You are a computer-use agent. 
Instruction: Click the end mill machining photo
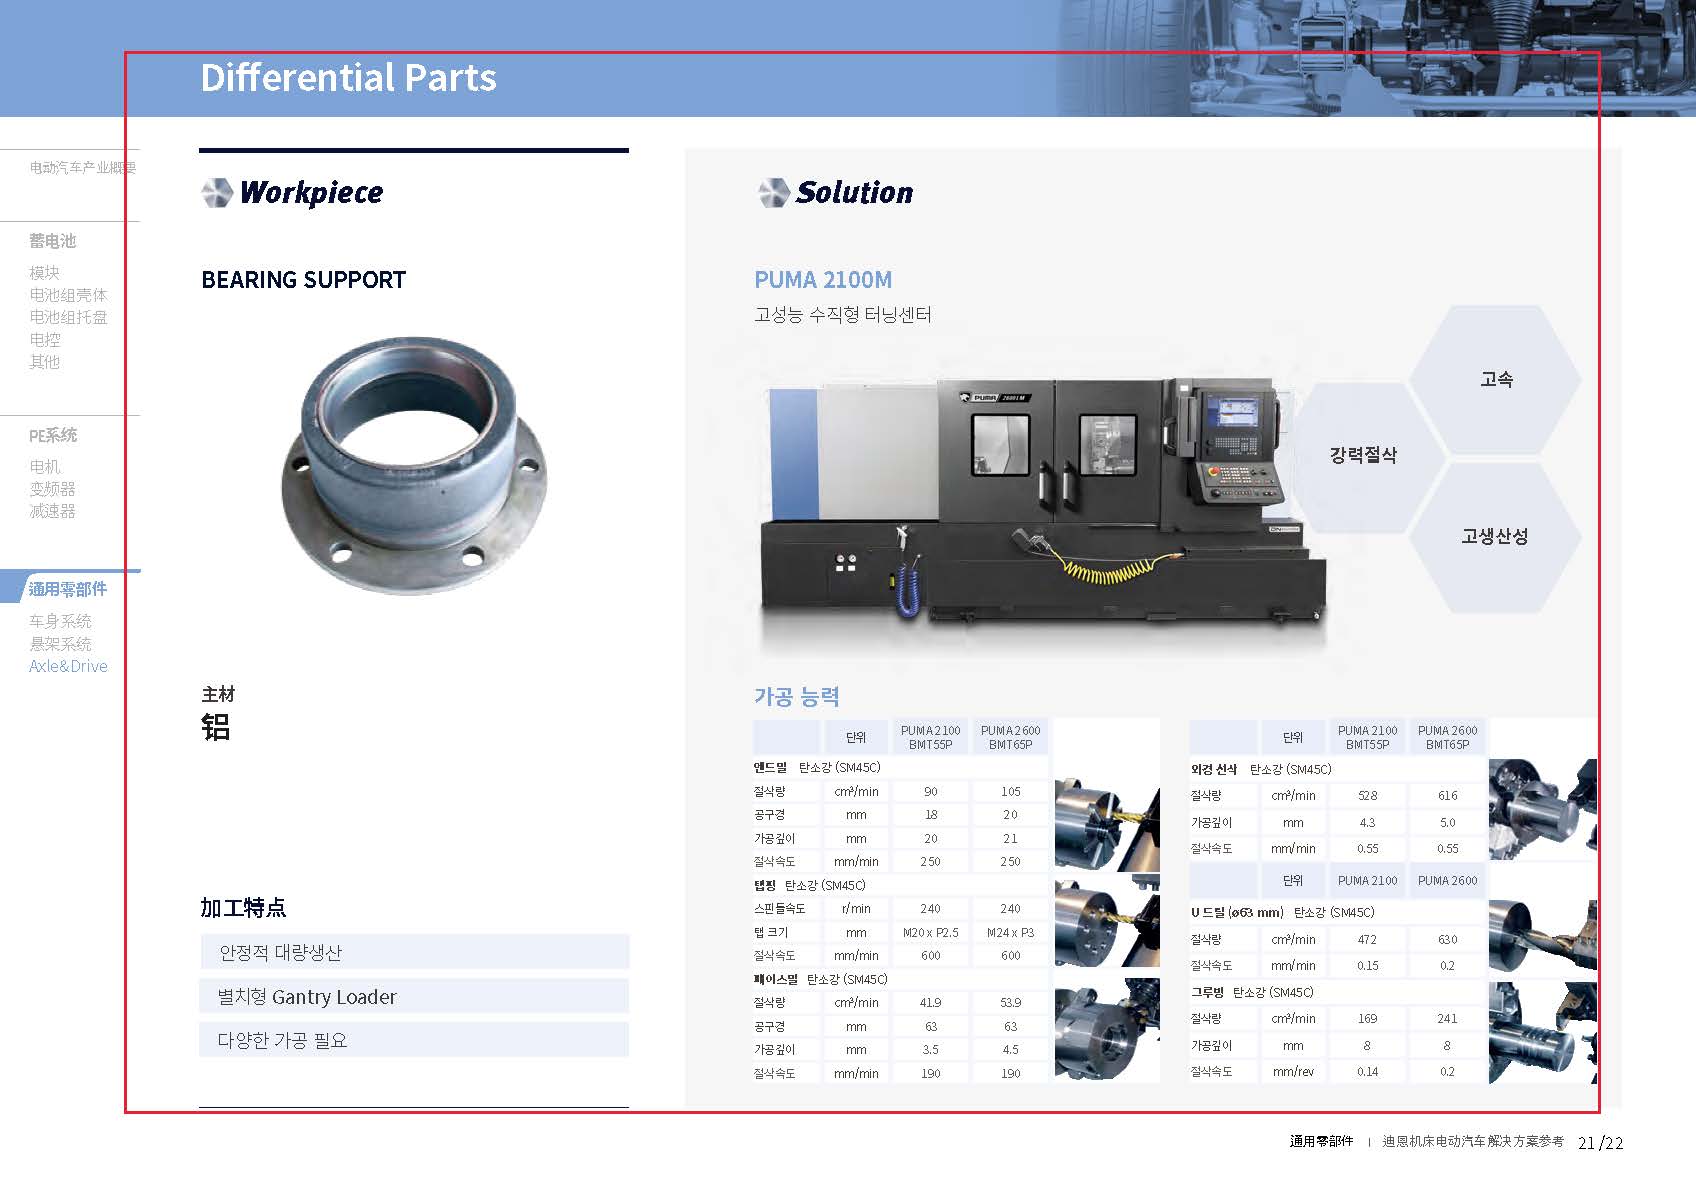click(x=1107, y=822)
